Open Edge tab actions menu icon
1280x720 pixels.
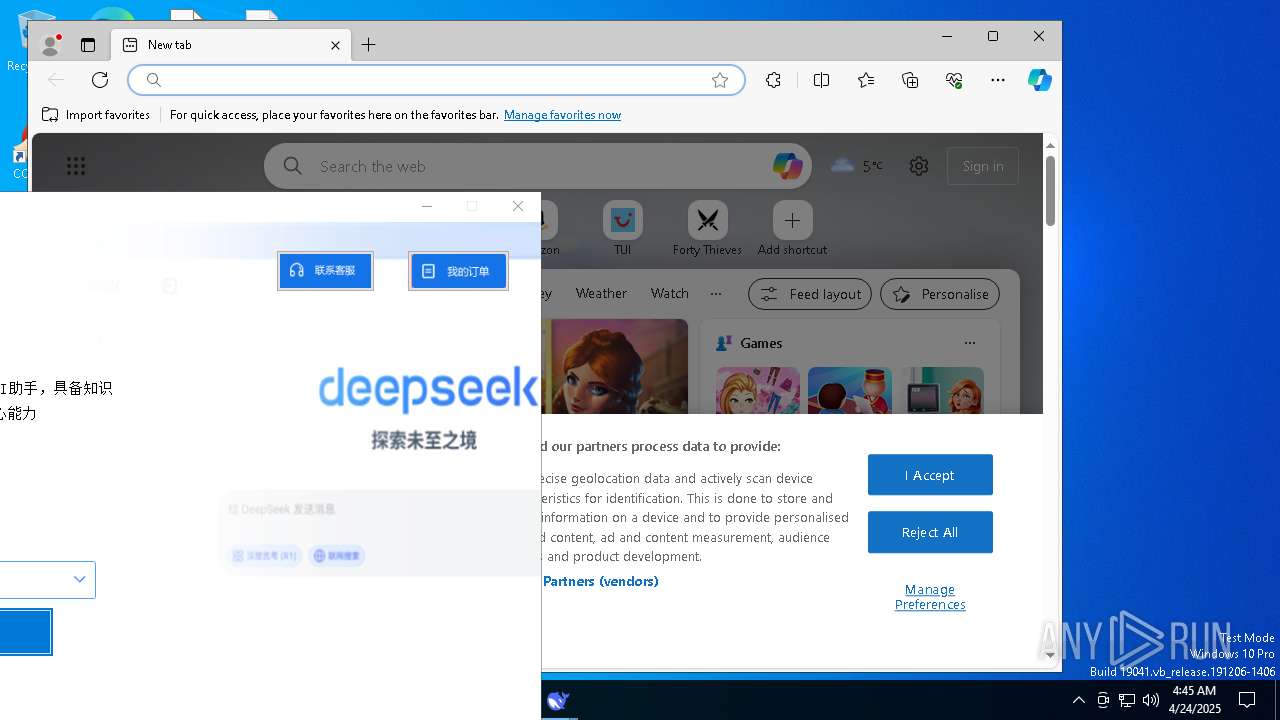[88, 45]
